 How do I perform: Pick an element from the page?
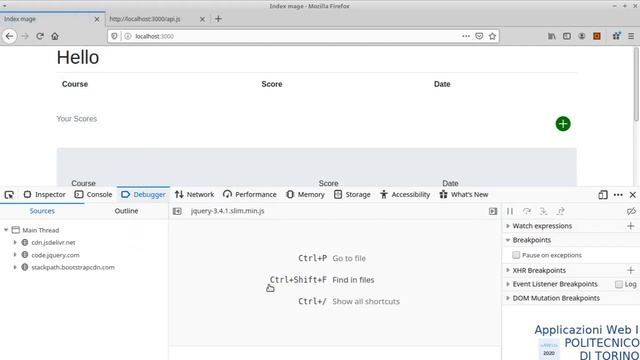click(x=9, y=195)
